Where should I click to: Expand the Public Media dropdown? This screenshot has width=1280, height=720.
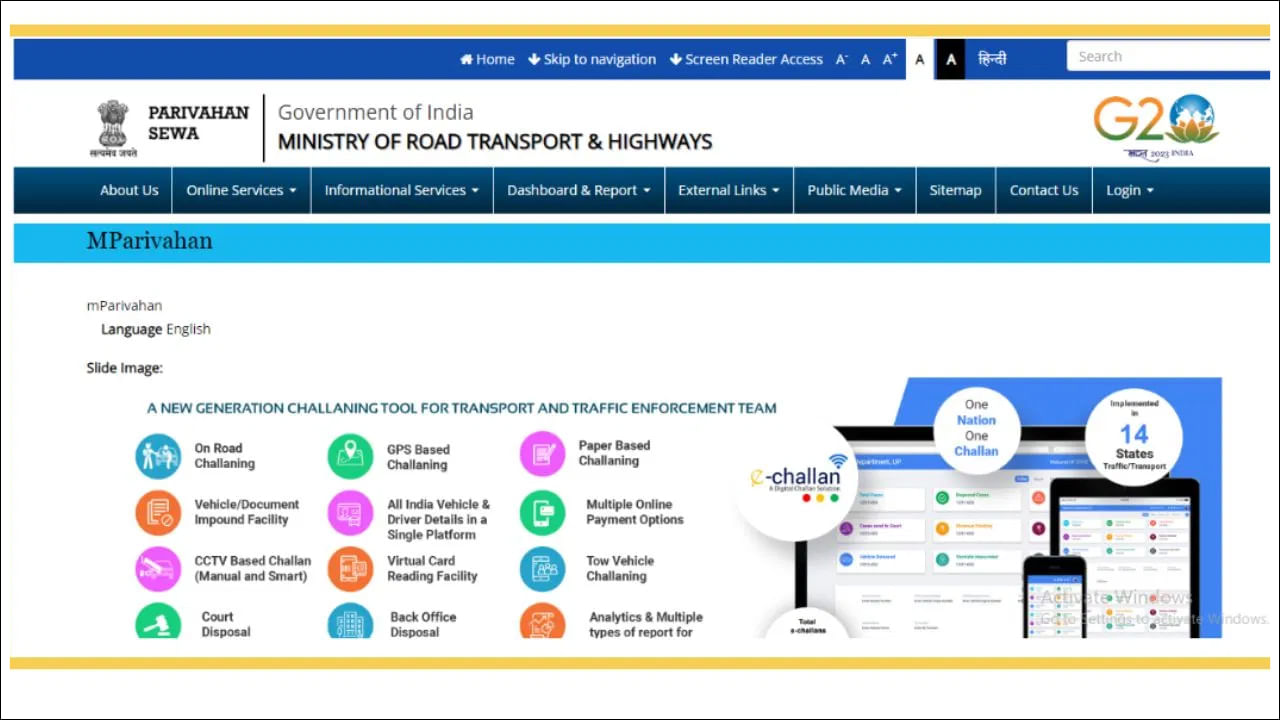(x=855, y=190)
